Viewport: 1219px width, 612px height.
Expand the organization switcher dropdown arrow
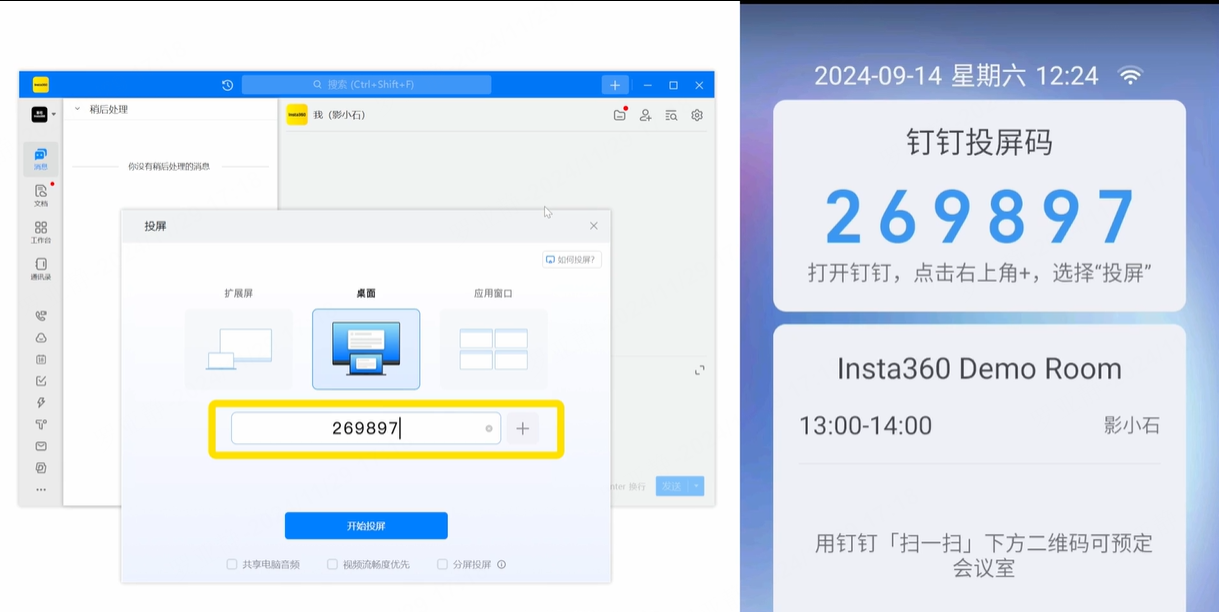pyautogui.click(x=54, y=115)
